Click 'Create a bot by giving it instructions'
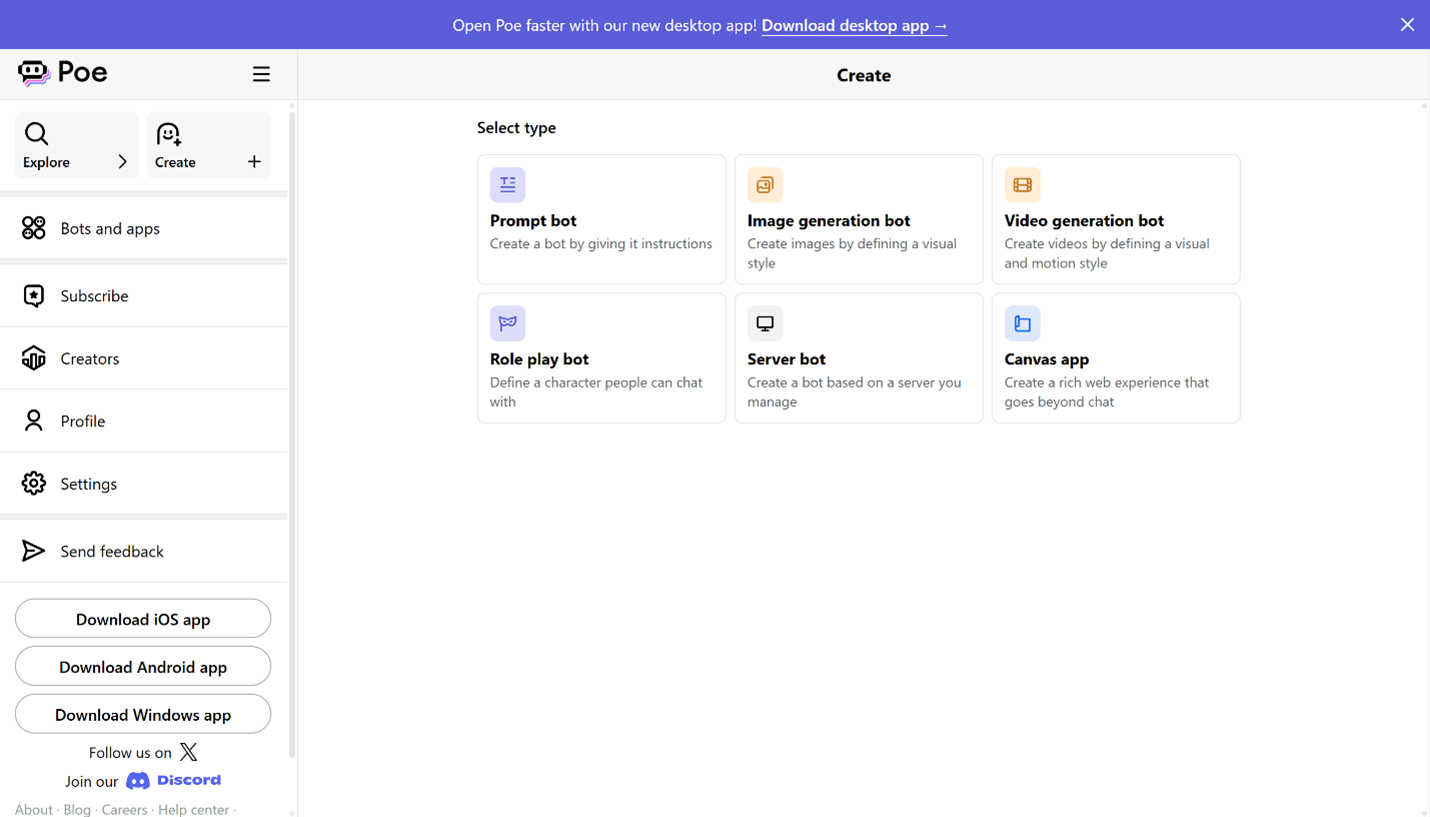 point(601,244)
